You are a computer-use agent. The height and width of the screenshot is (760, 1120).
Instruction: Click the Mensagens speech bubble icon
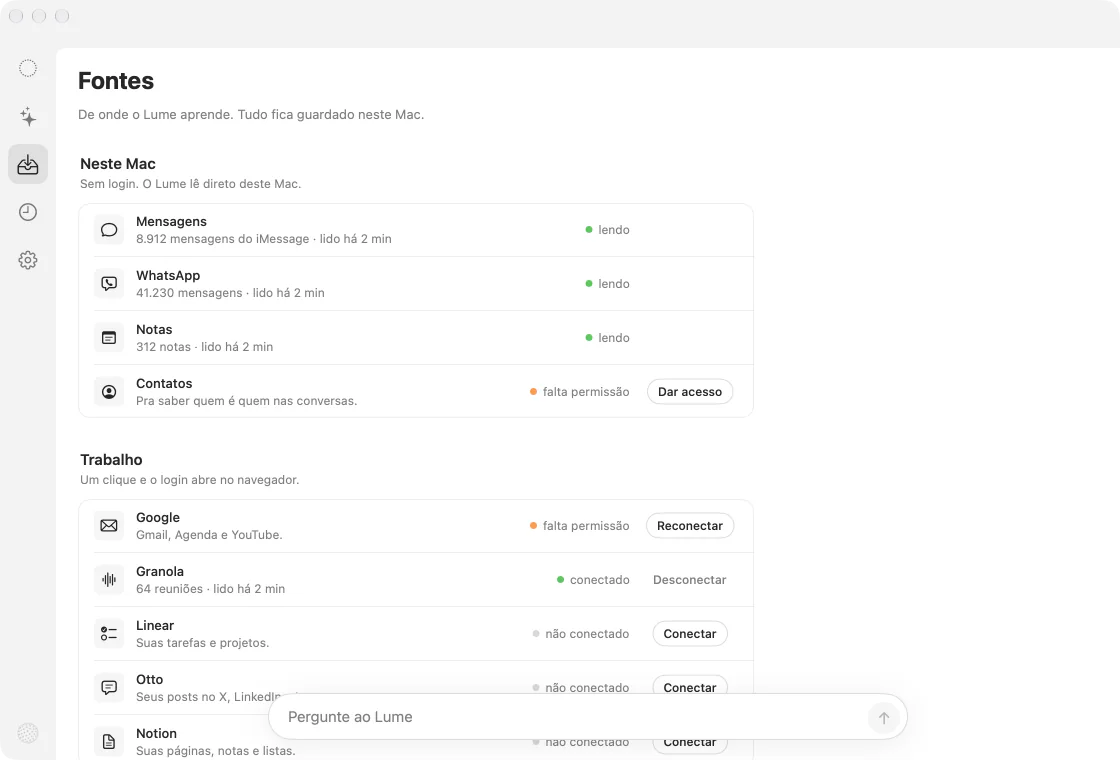(109, 230)
